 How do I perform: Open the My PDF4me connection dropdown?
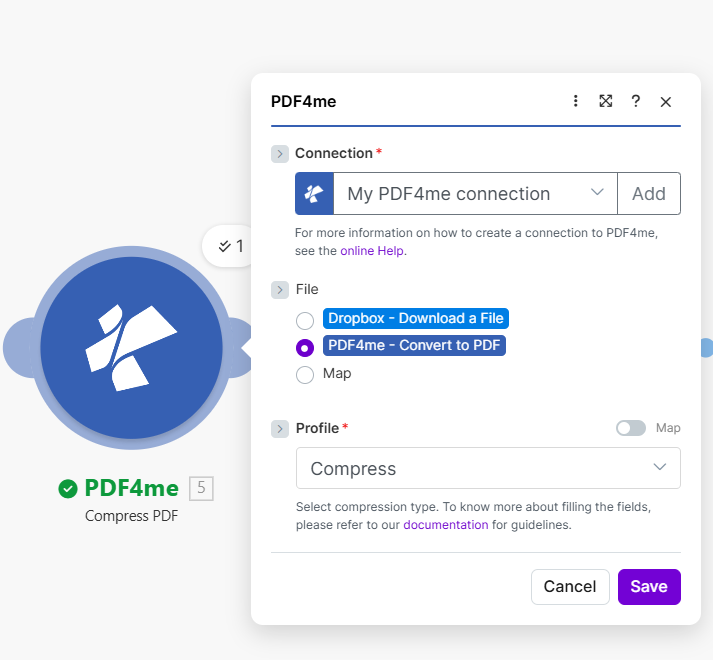point(475,193)
